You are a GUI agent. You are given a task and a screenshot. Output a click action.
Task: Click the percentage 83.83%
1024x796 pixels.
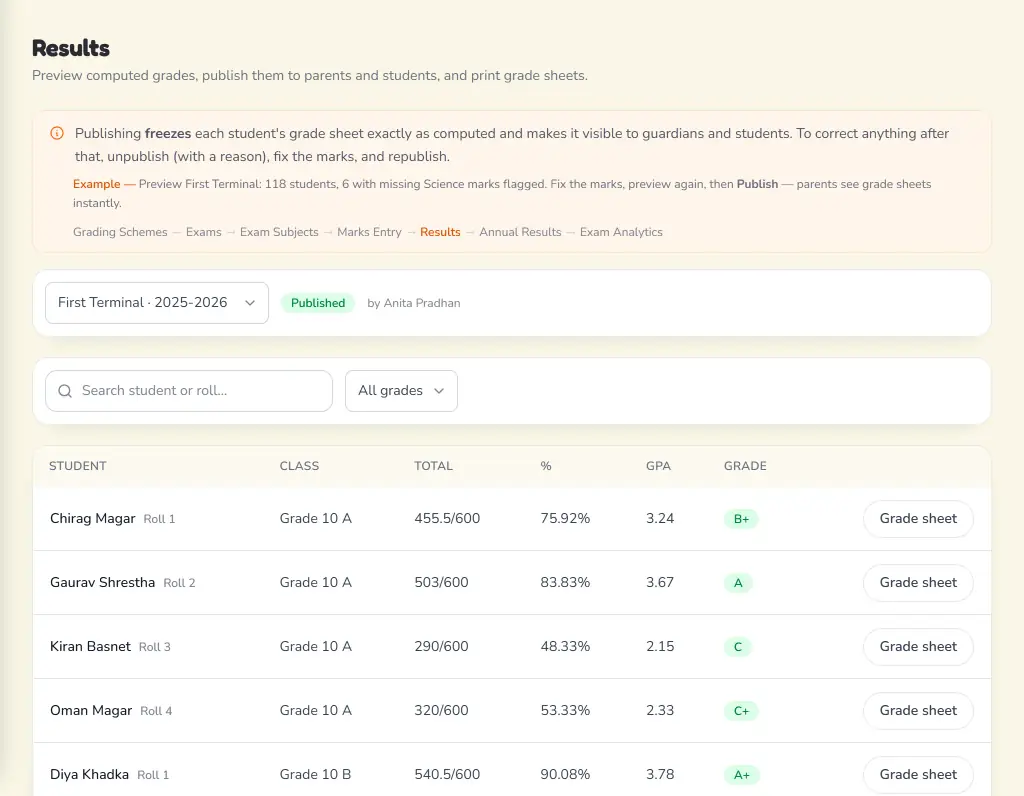coord(565,582)
